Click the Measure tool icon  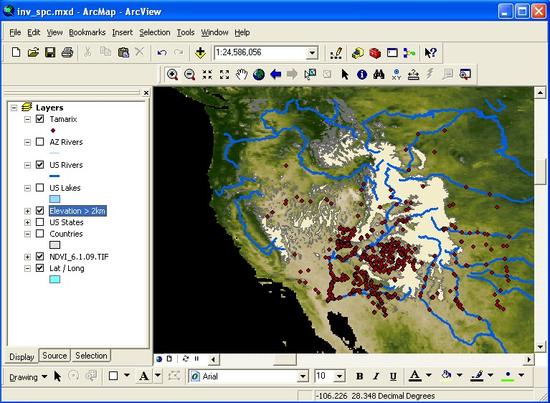413,74
